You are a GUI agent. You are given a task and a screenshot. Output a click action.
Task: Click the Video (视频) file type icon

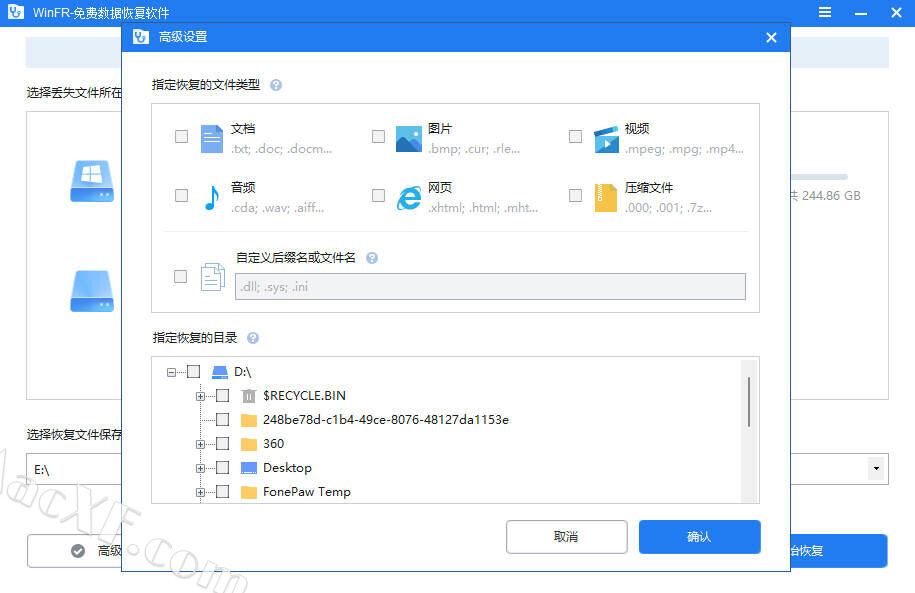[606, 139]
